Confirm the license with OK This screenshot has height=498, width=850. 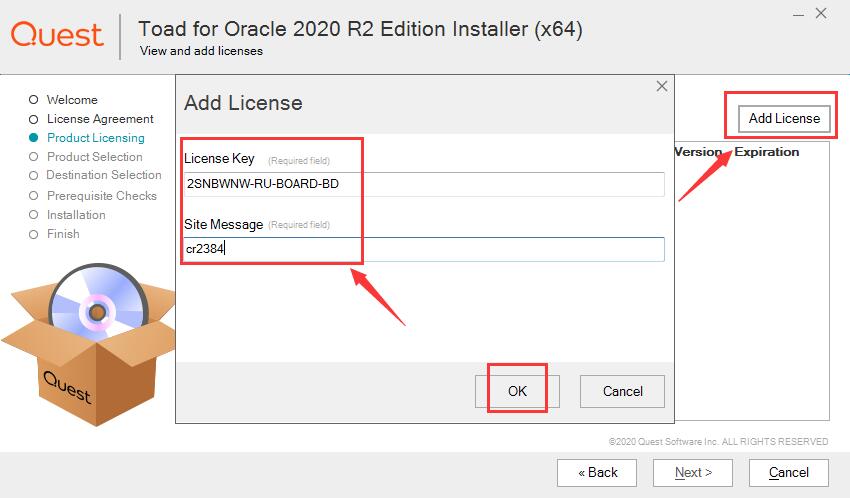pos(517,391)
